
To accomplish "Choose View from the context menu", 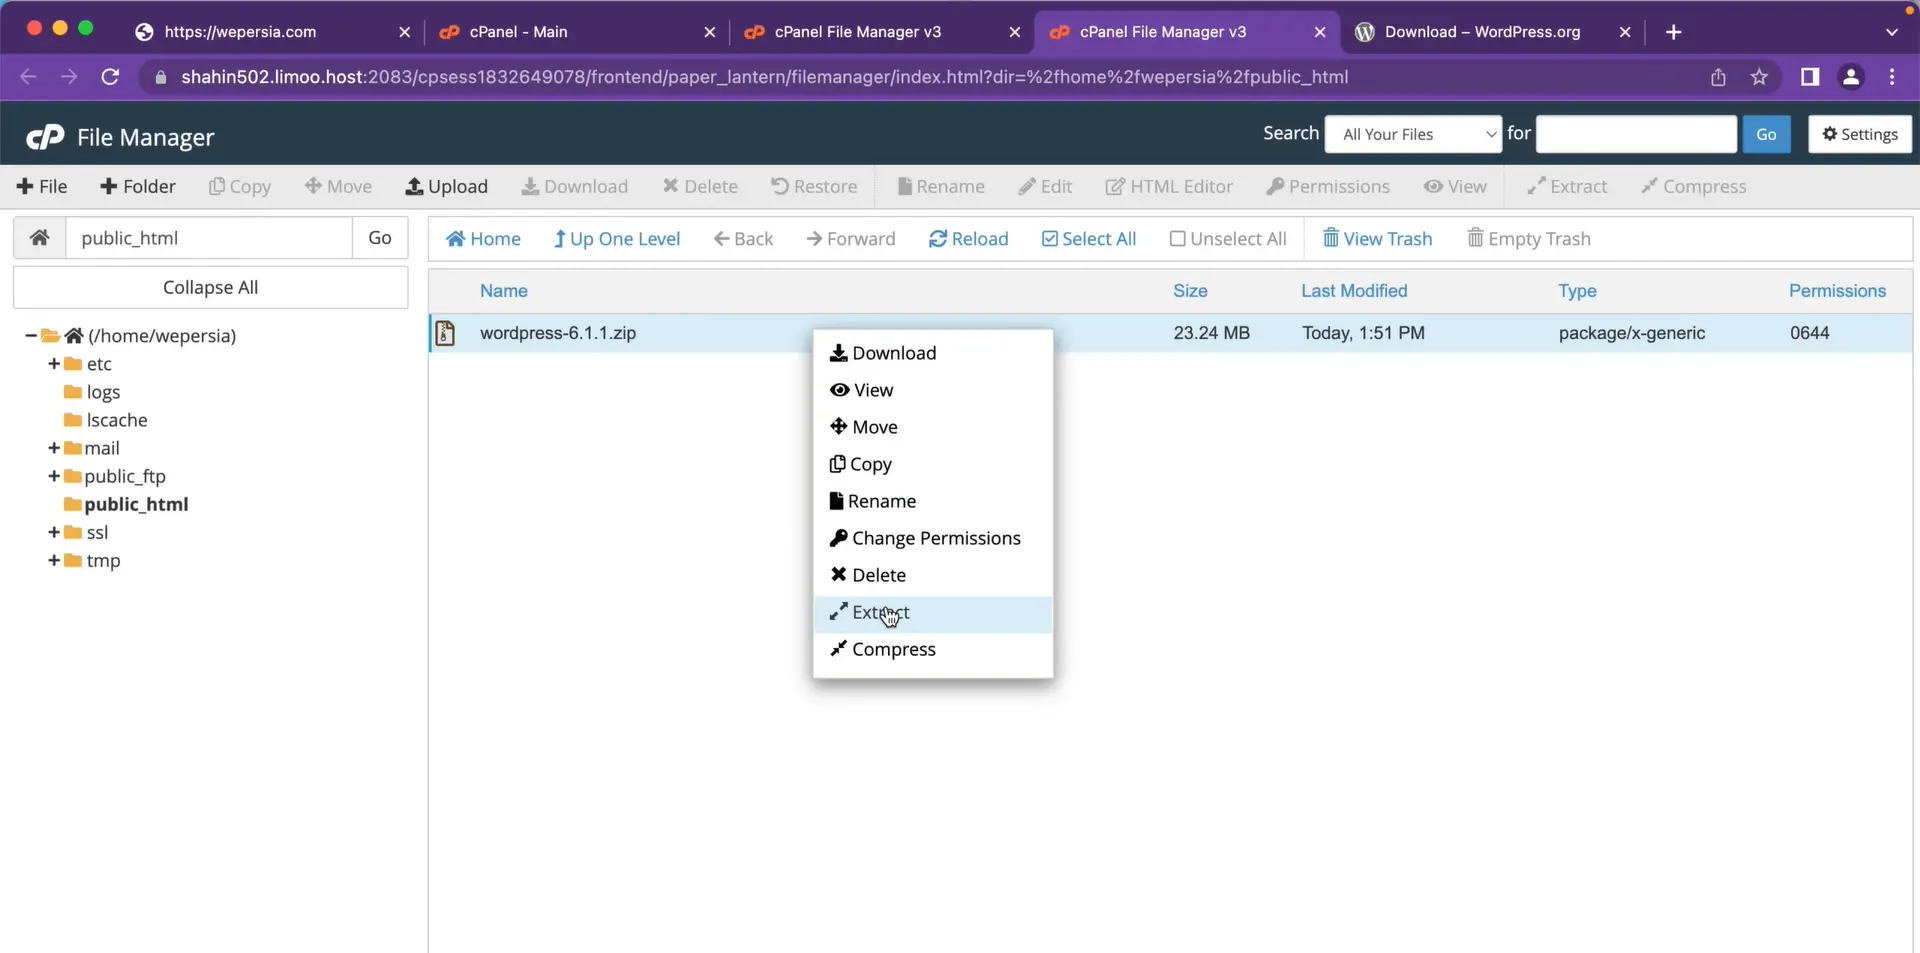I will click(x=932, y=390).
